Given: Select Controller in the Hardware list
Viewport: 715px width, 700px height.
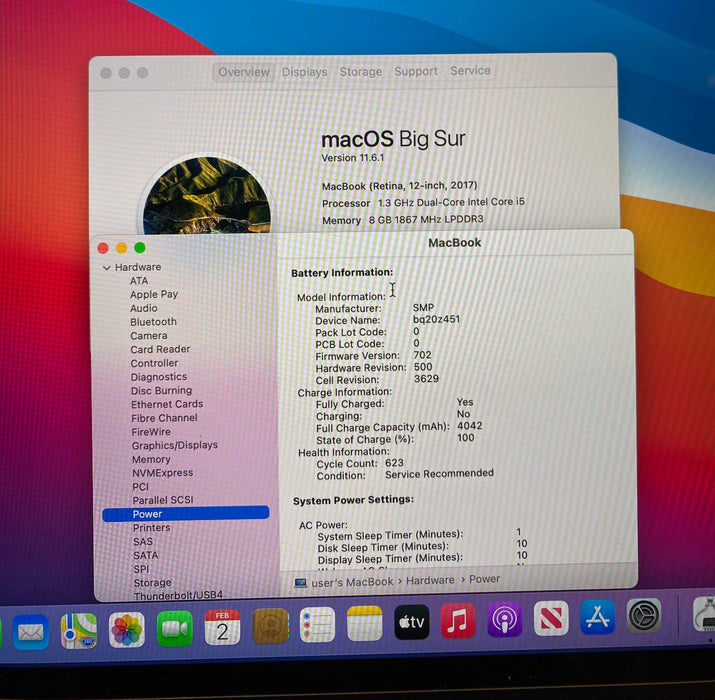Looking at the screenshot, I should (154, 363).
